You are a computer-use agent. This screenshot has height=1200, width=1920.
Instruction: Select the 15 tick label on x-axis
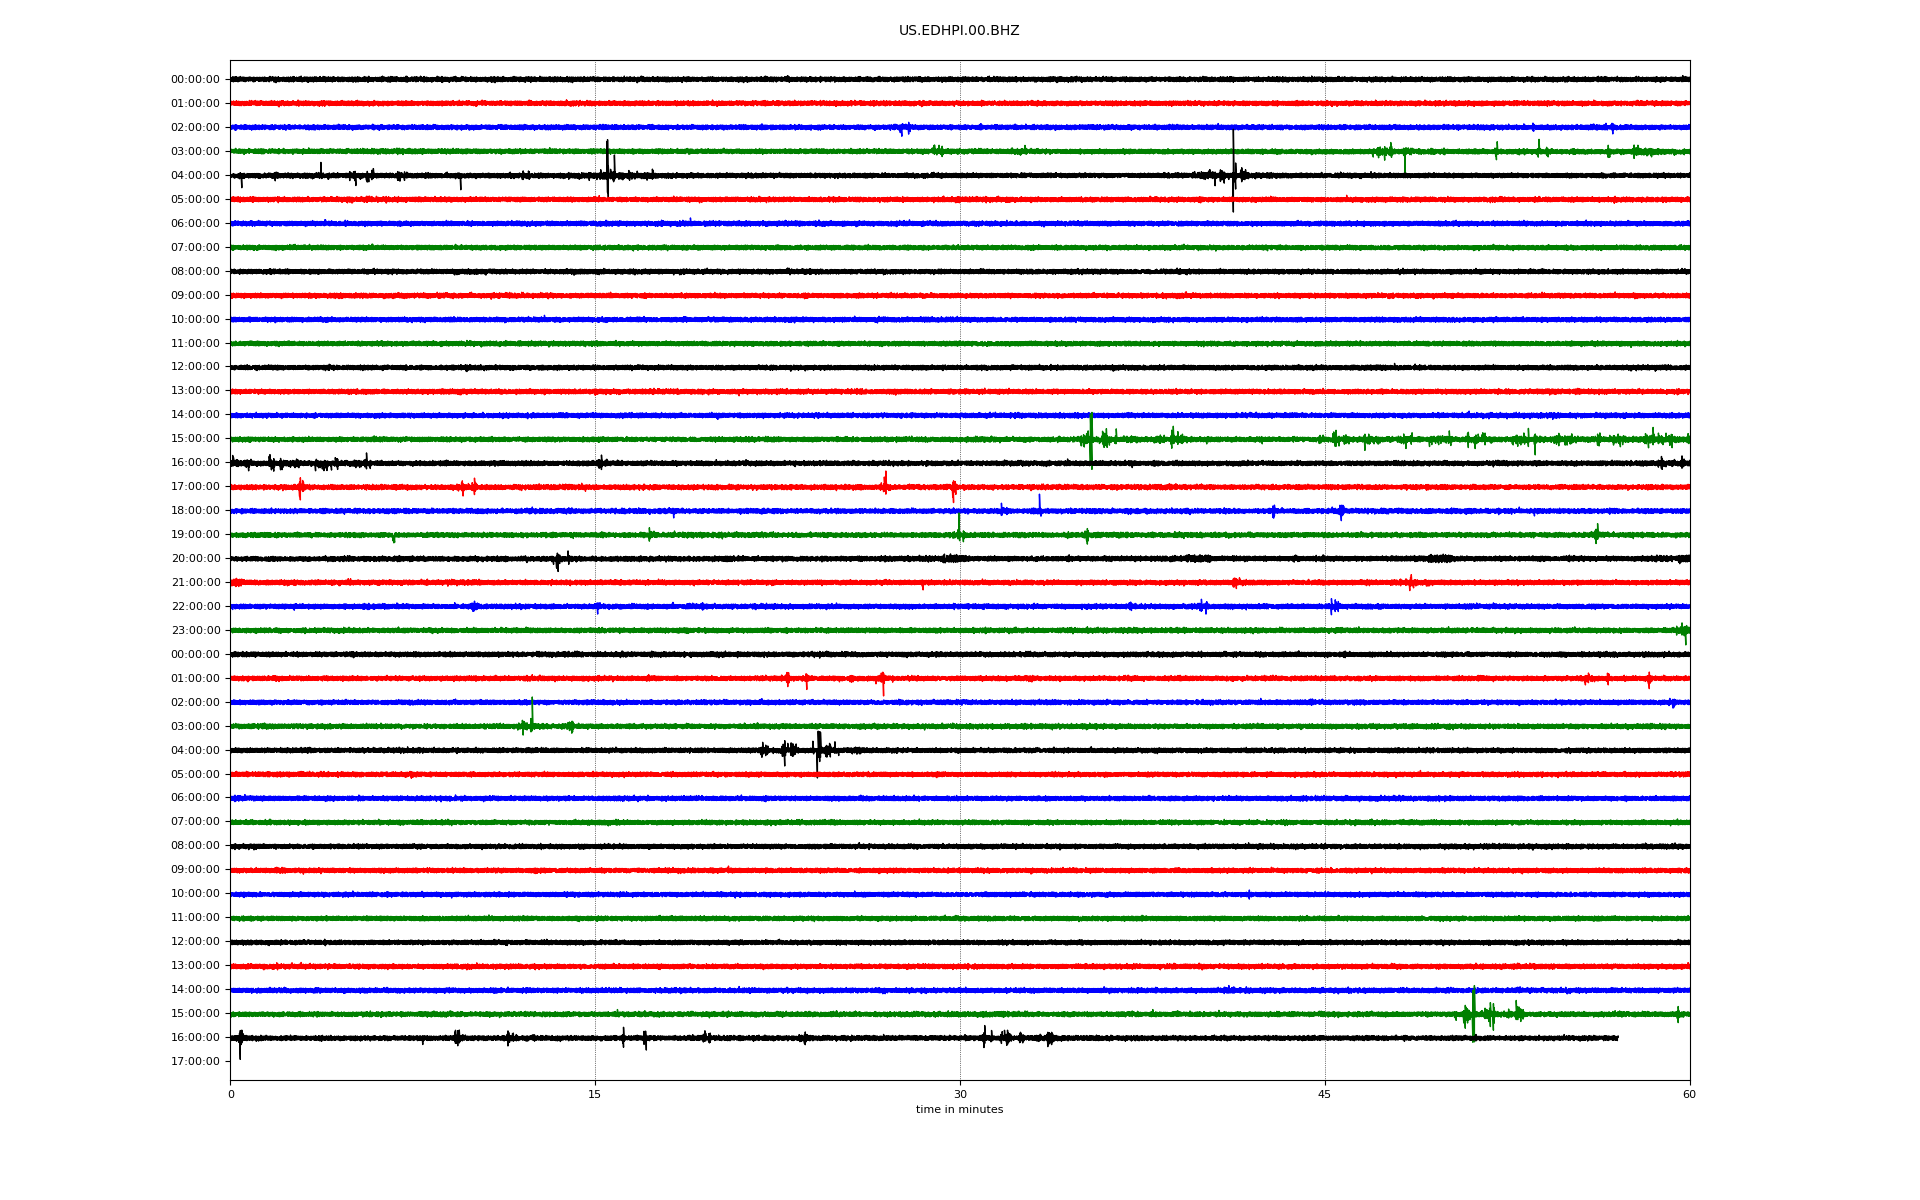click(x=595, y=1094)
